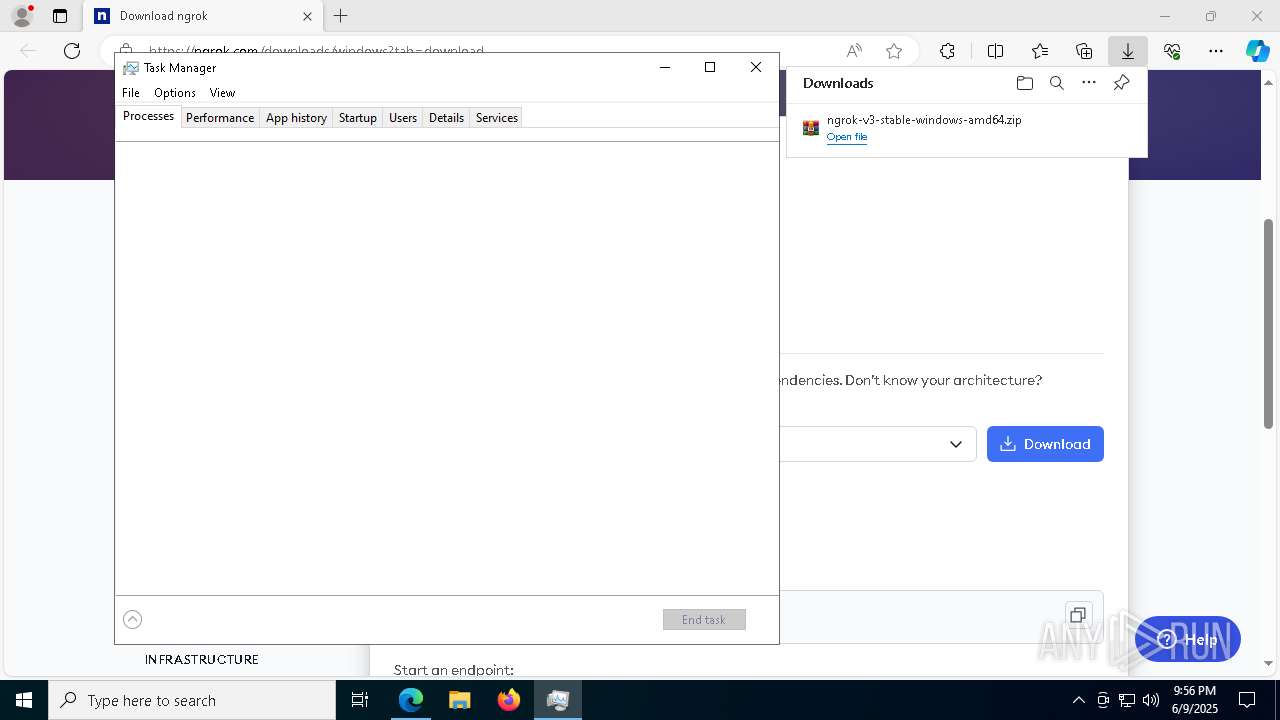This screenshot has height=720, width=1280.
Task: Open network status tray icon
Action: coord(1127,700)
